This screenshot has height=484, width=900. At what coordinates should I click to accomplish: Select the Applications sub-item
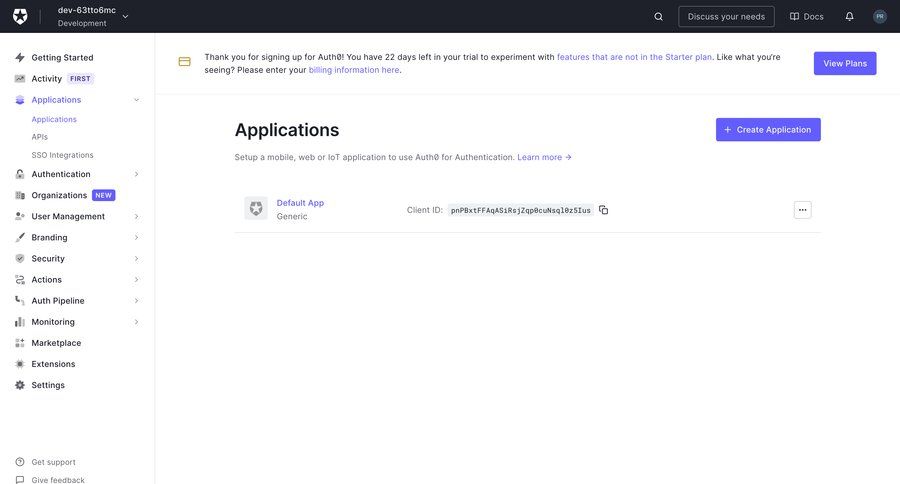point(54,119)
